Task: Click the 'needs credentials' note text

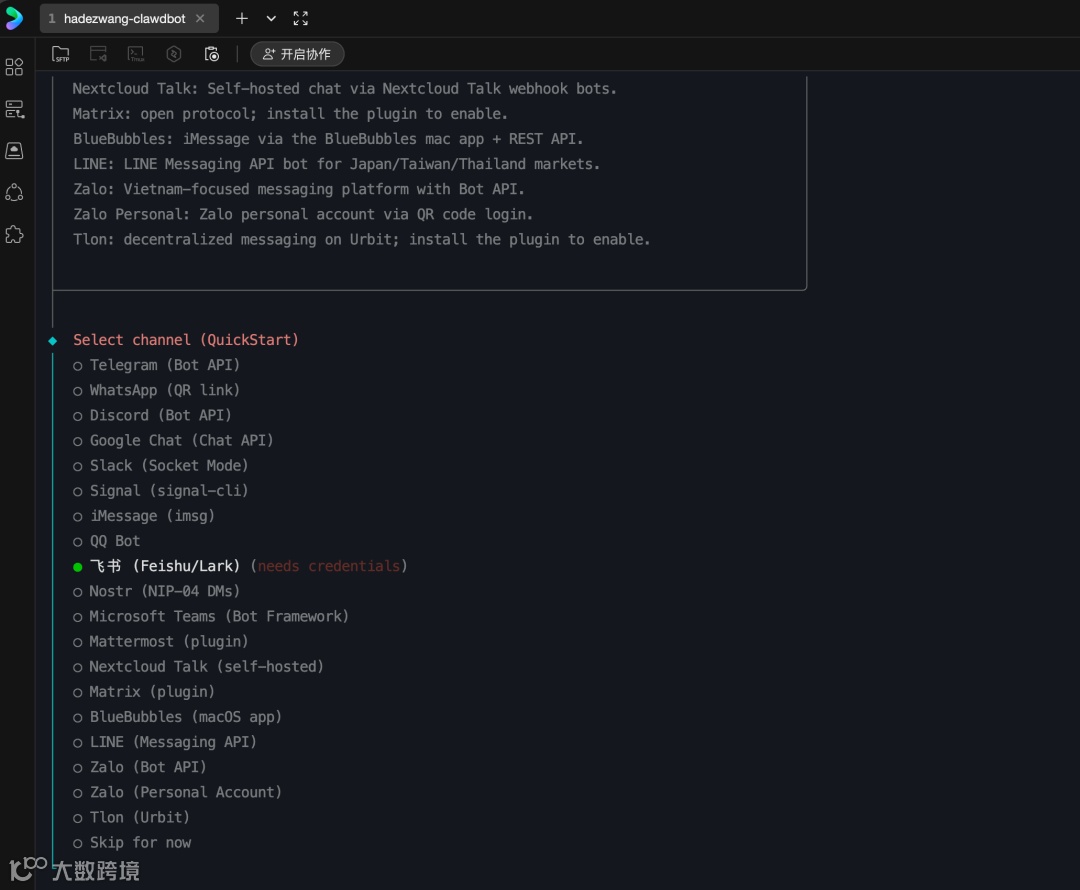Action: pyautogui.click(x=329, y=566)
